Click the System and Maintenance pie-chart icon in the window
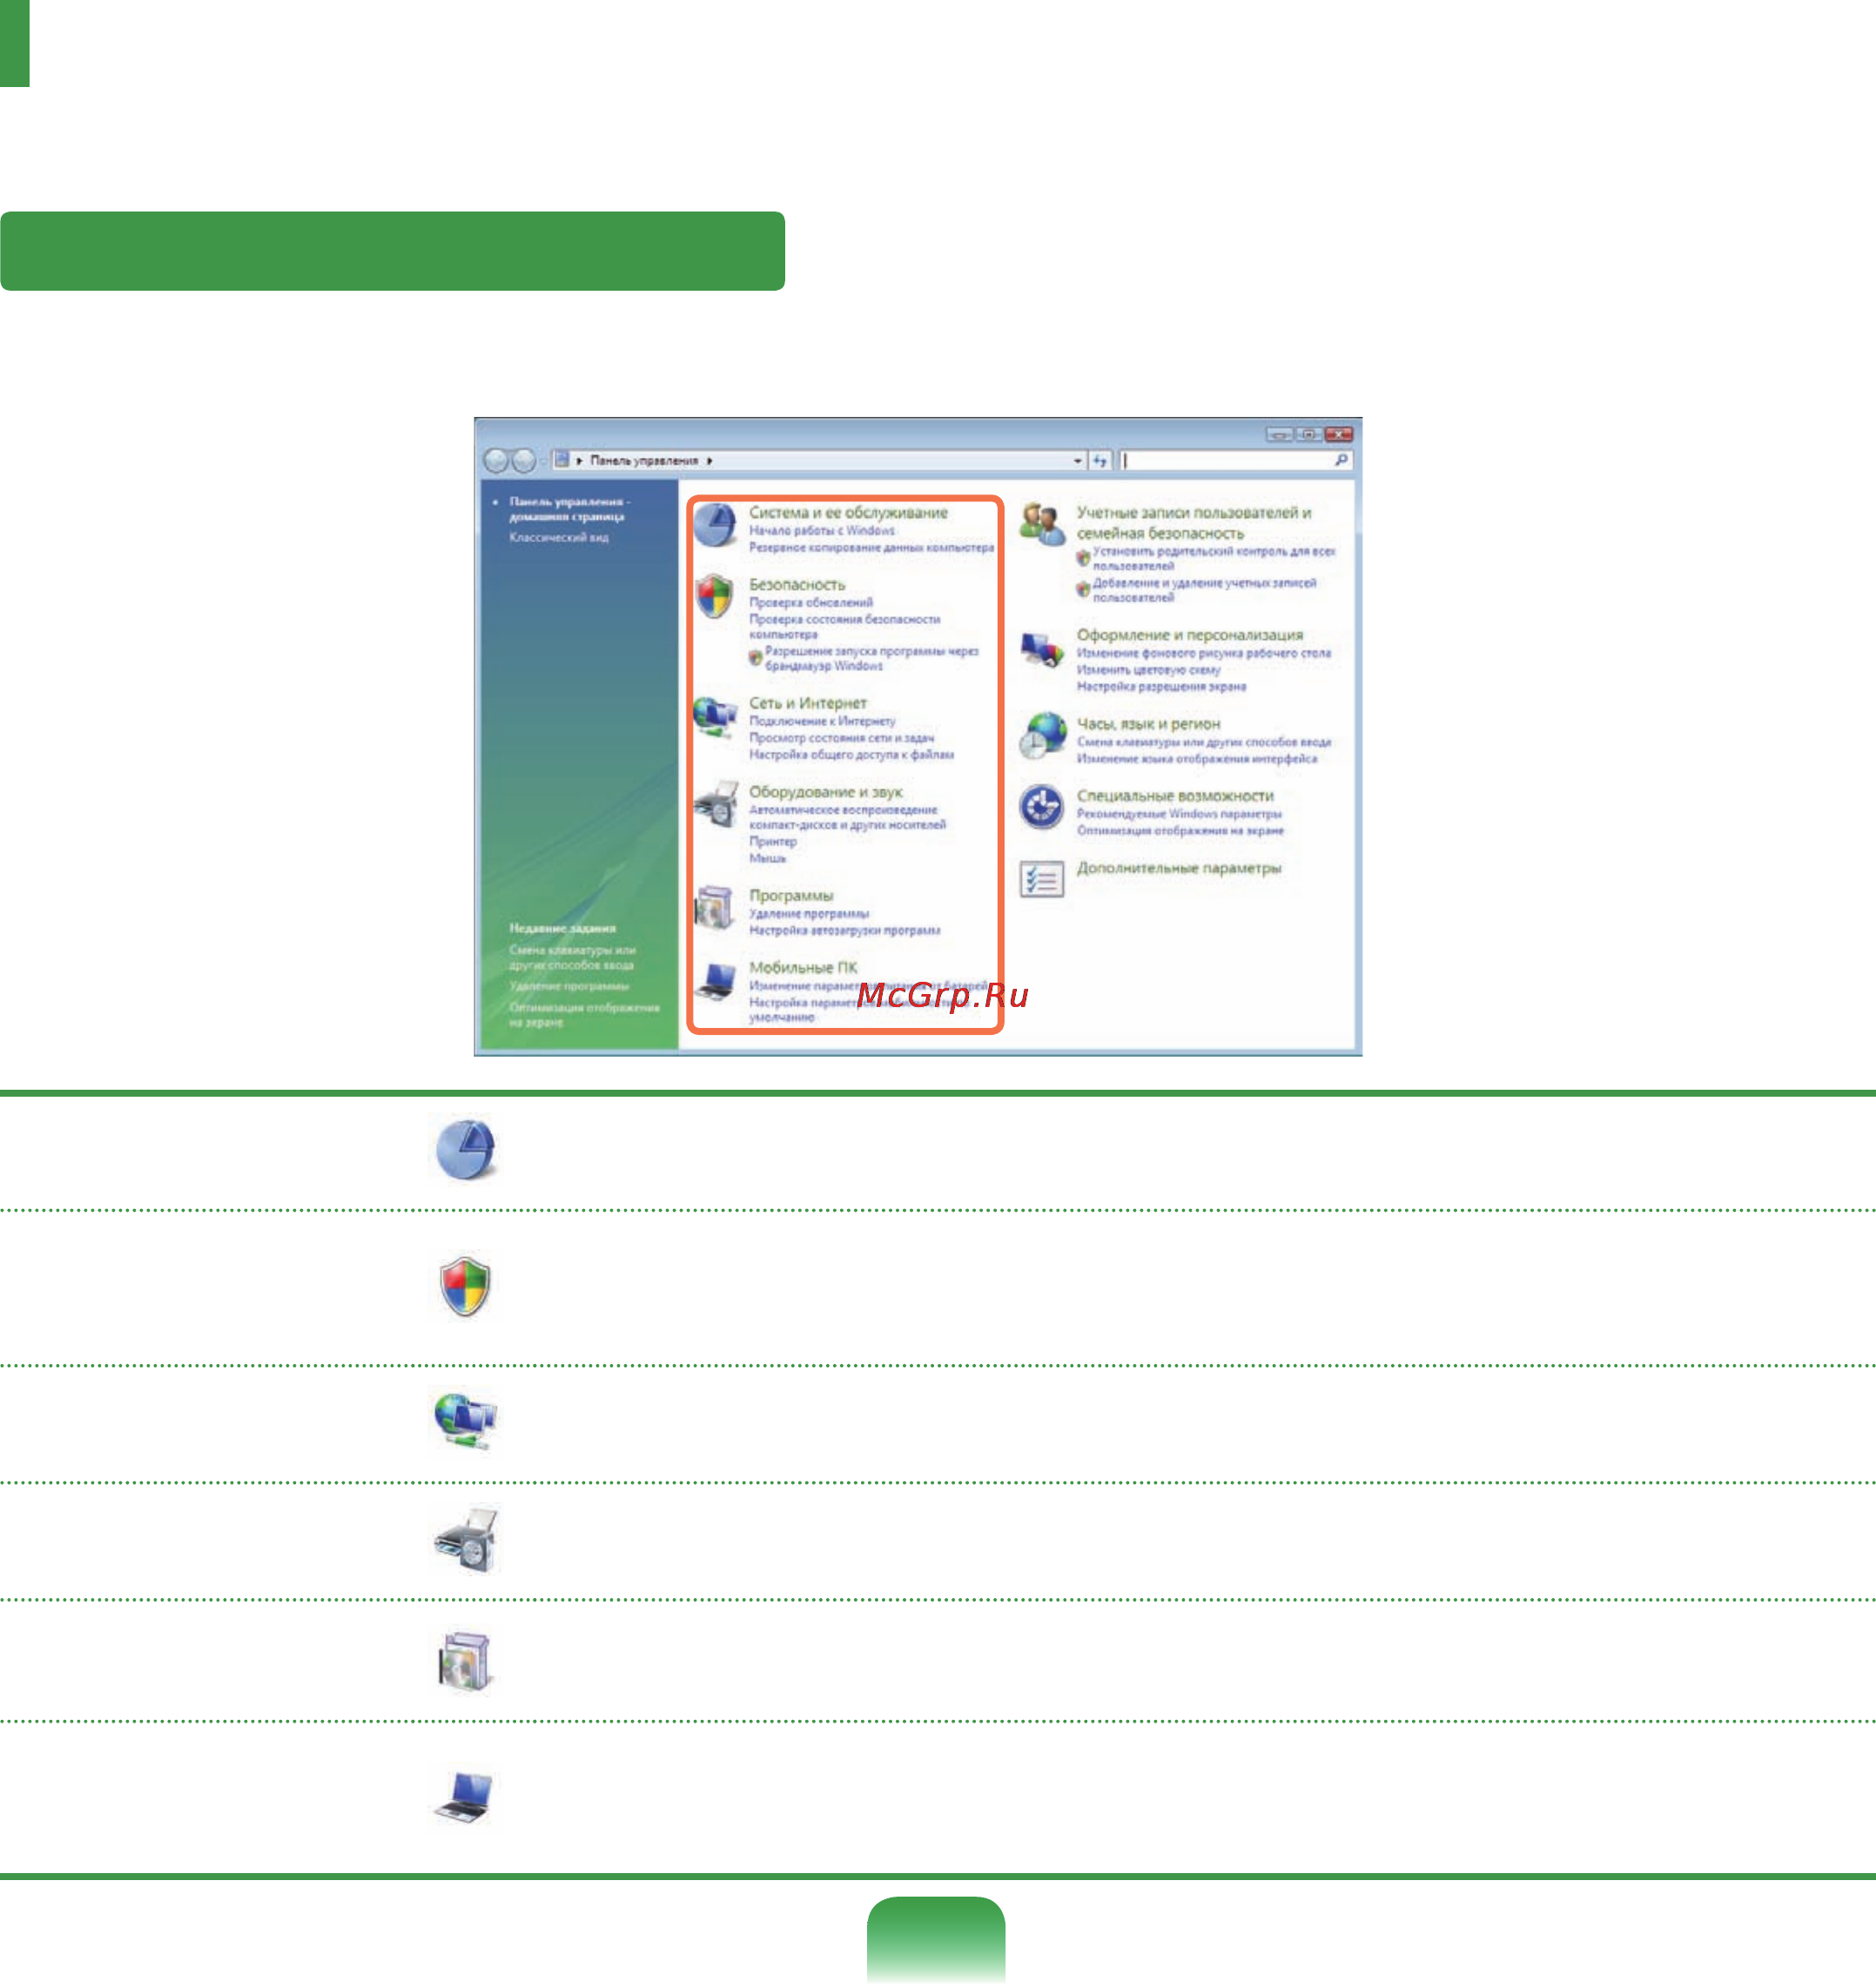The width and height of the screenshot is (1876, 1988). point(715,524)
